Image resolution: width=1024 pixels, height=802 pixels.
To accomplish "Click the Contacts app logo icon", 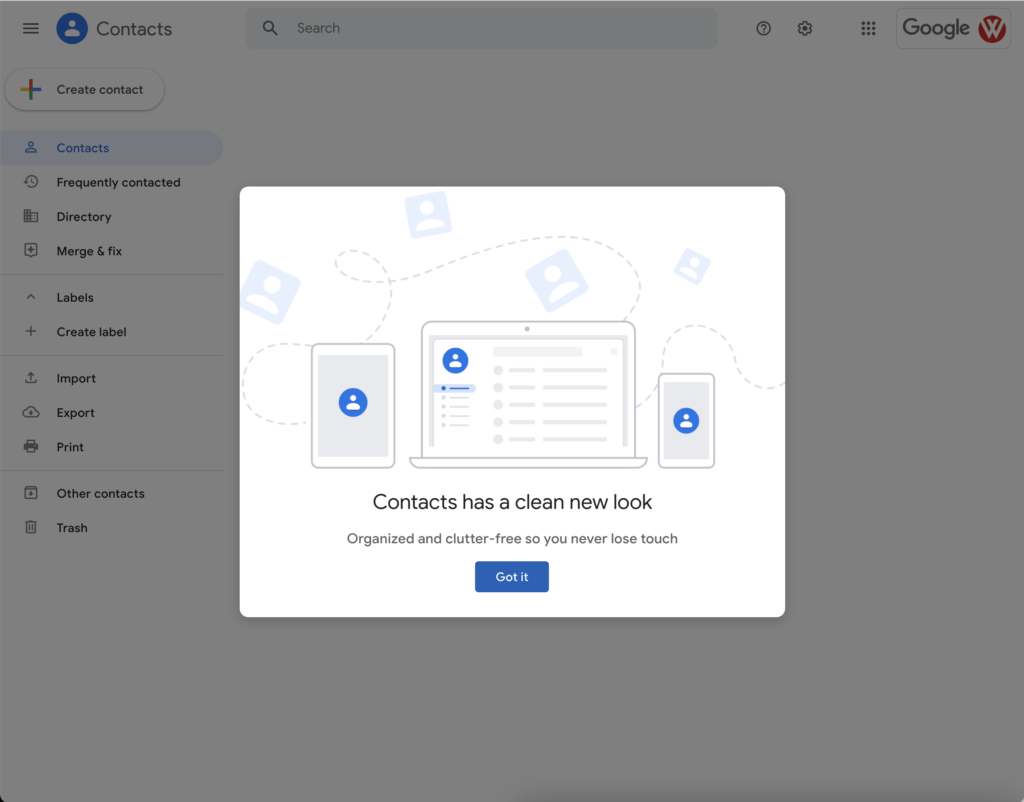I will pyautogui.click(x=72, y=28).
